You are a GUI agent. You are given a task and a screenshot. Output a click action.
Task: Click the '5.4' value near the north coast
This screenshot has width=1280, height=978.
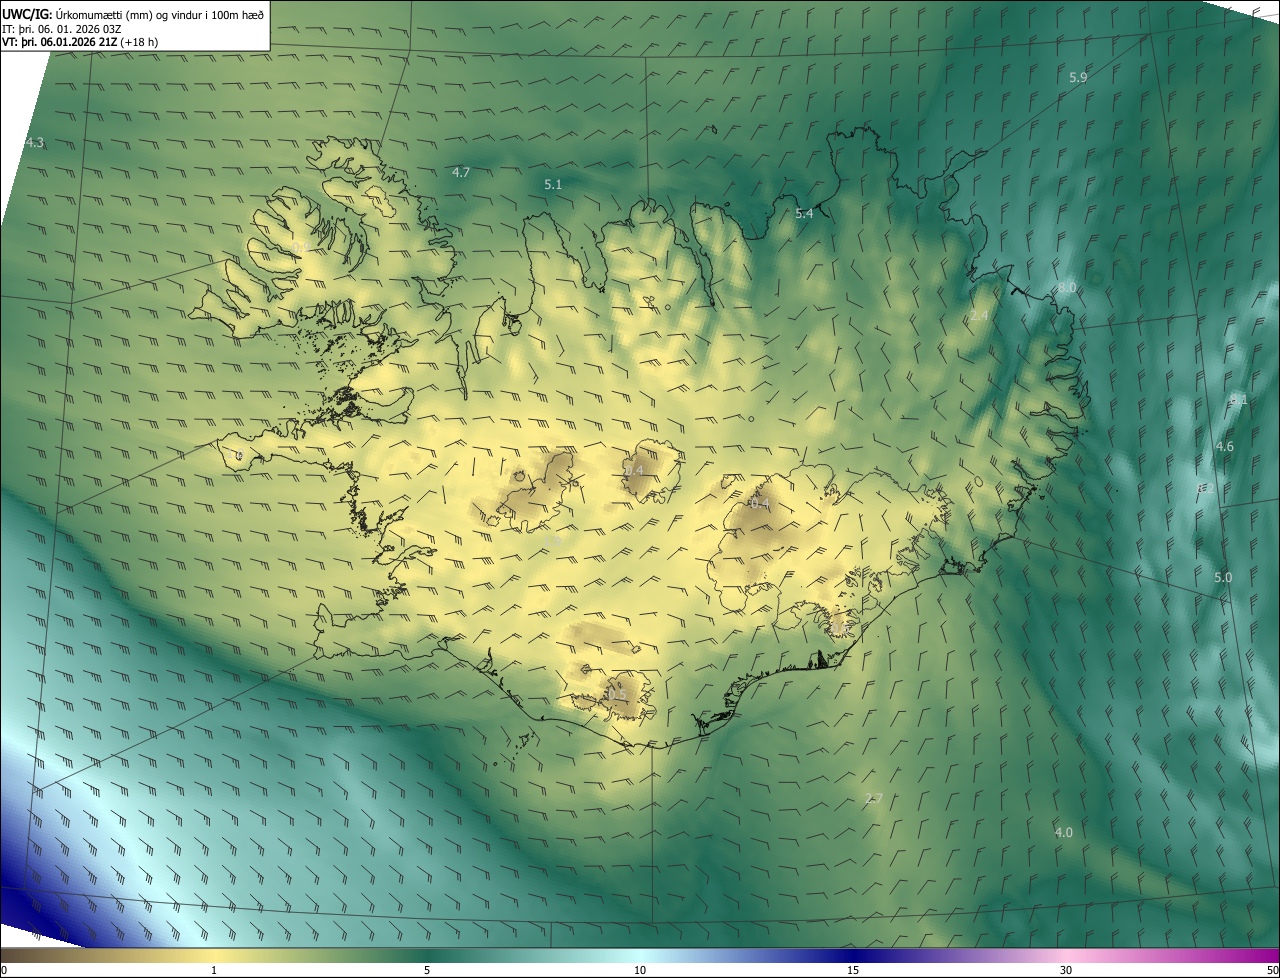(804, 213)
